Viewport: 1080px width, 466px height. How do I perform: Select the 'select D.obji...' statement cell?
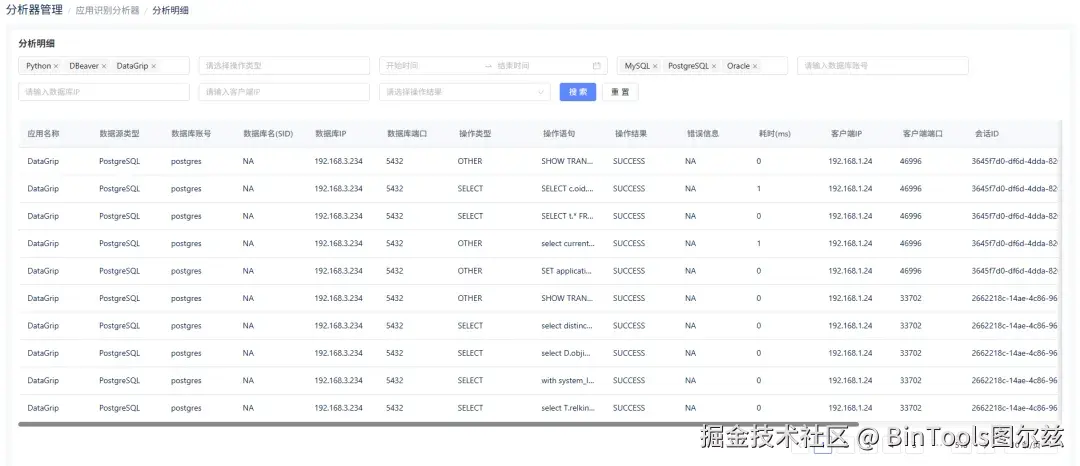click(566, 353)
